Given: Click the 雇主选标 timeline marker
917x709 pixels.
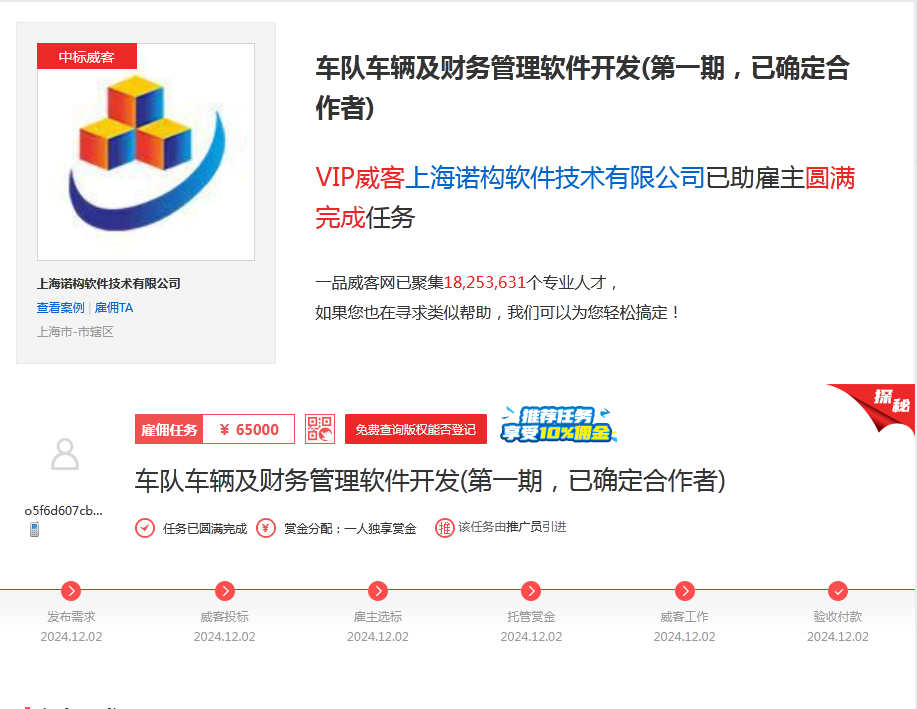Looking at the screenshot, I should (x=378, y=591).
